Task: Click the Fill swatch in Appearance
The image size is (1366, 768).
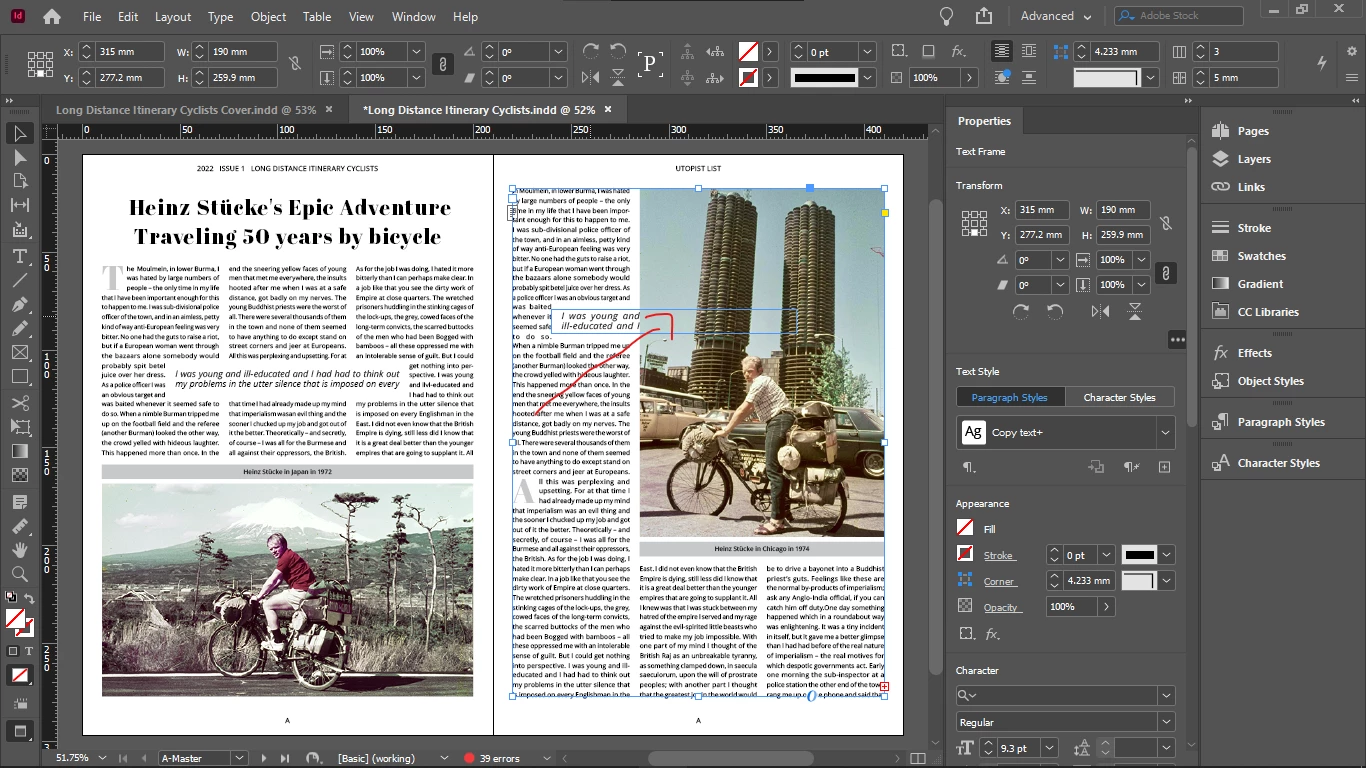Action: point(965,528)
